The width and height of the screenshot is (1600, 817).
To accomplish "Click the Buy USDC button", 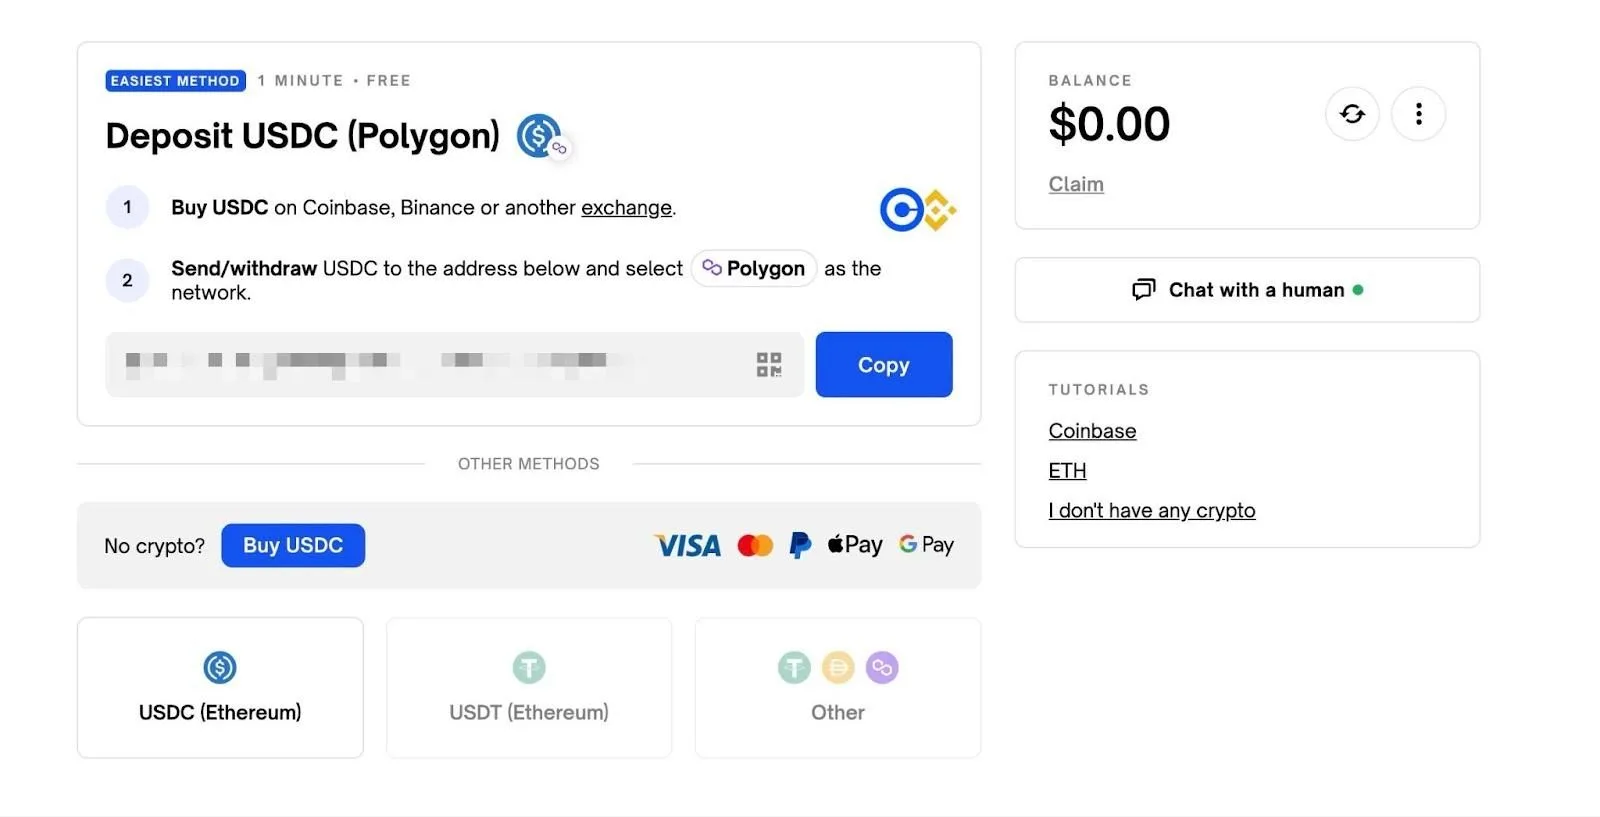I will (293, 545).
